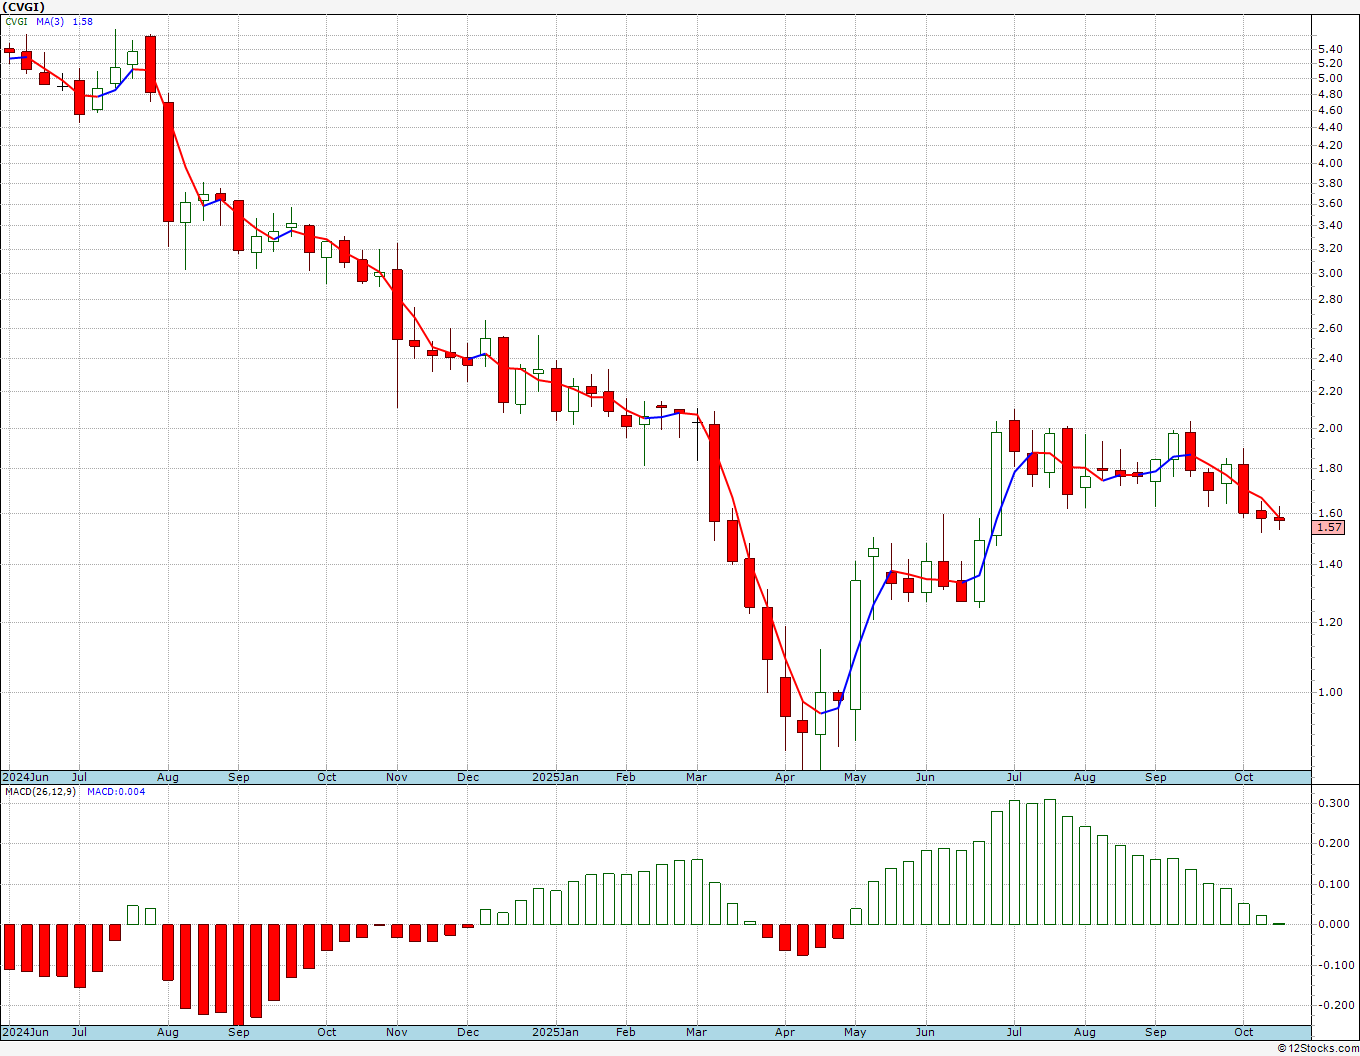Click the "5.40" price axis label
This screenshot has width=1360, height=1056.
click(1330, 49)
